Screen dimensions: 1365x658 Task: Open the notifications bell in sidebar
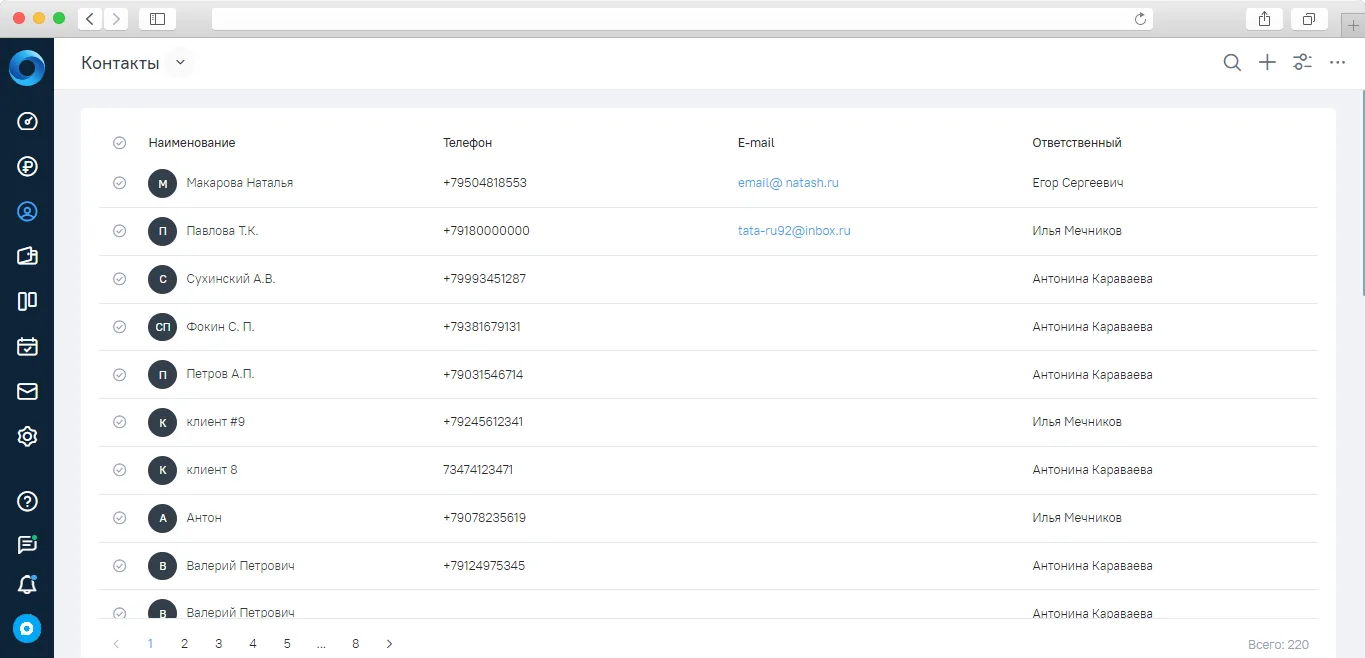27,585
